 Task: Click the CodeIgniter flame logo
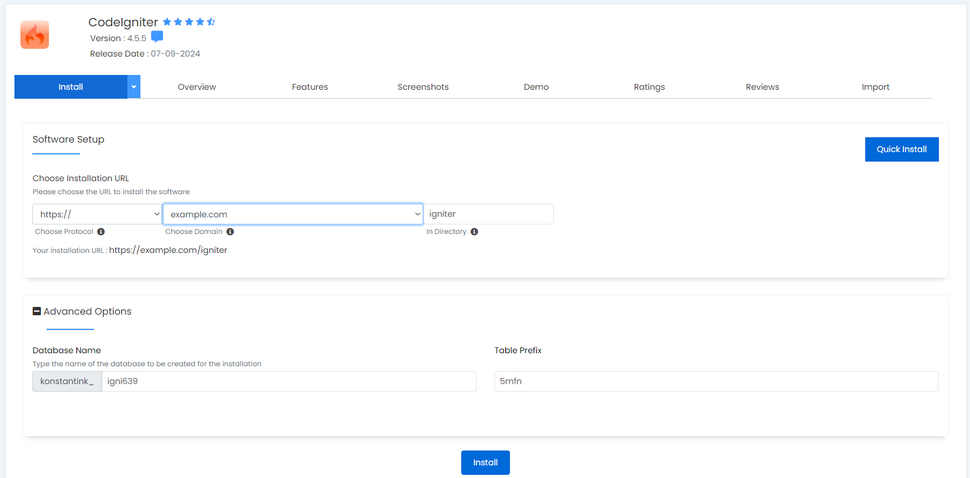tap(35, 35)
